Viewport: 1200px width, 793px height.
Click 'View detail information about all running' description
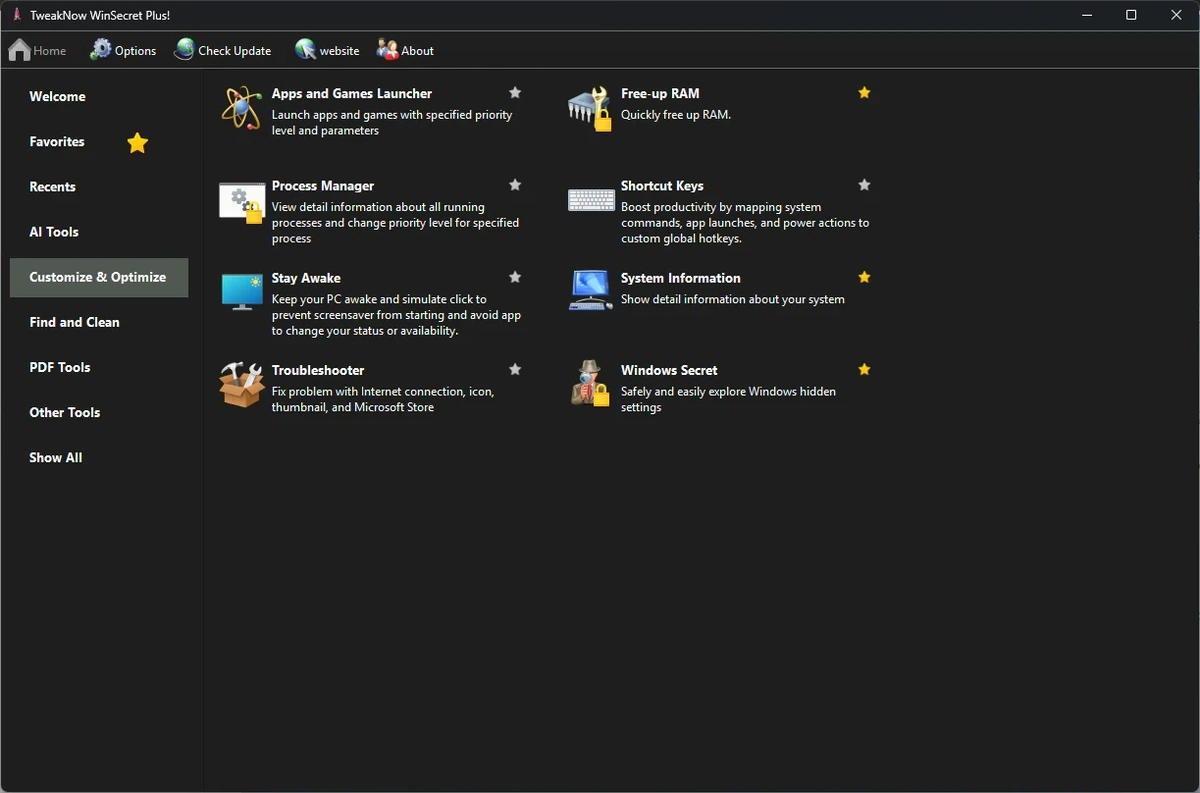pos(395,222)
